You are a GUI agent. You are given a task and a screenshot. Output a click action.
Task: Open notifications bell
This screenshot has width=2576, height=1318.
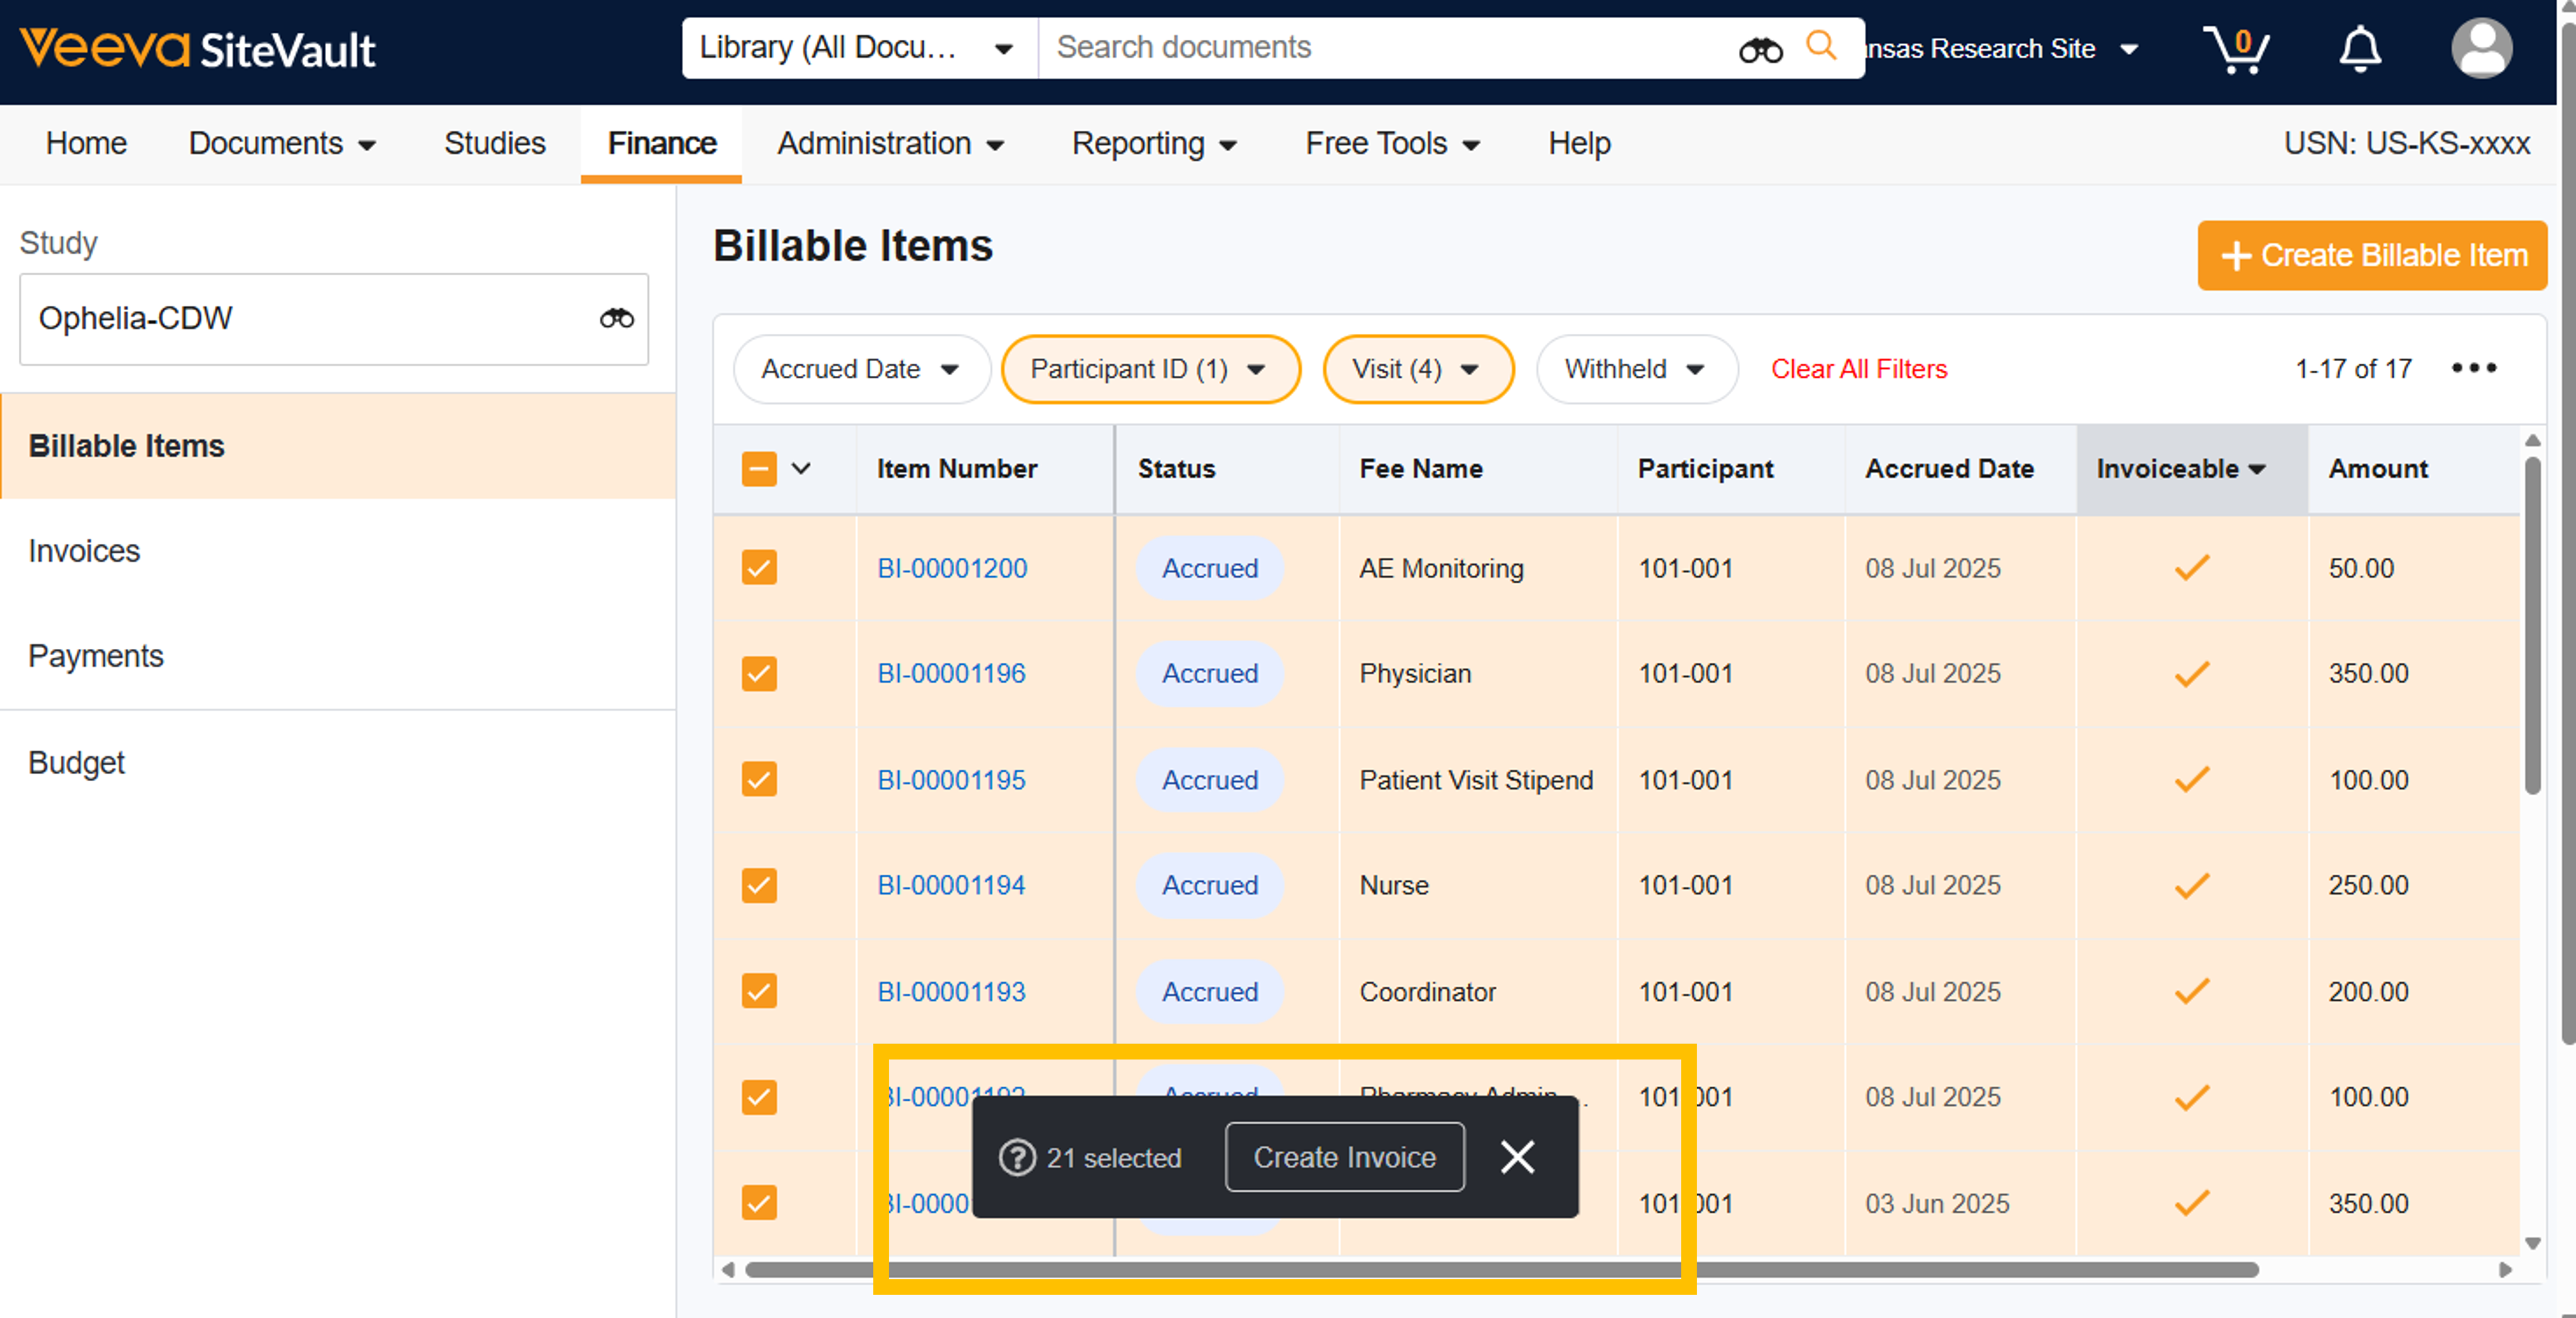[2359, 48]
